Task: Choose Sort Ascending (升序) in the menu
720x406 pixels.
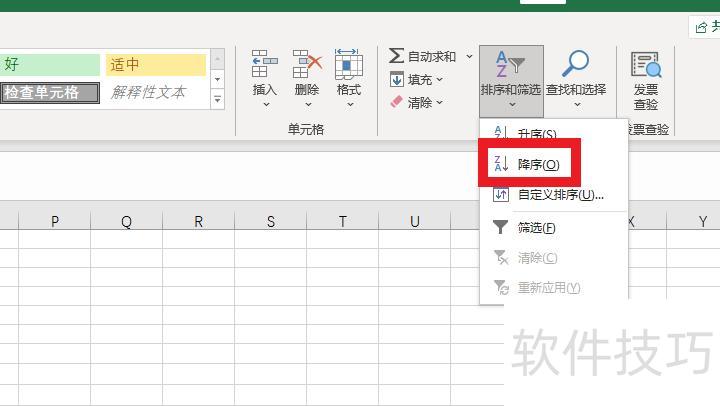Action: 553,133
